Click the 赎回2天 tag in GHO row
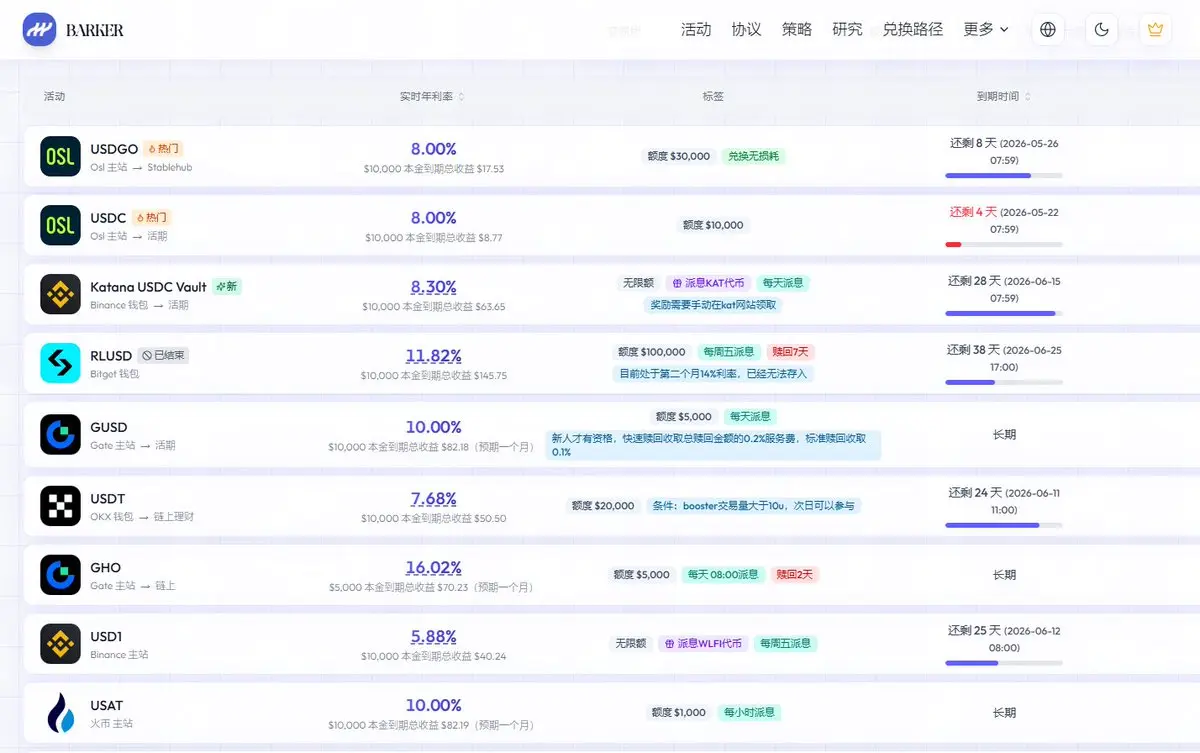The image size is (1200, 753). point(794,574)
